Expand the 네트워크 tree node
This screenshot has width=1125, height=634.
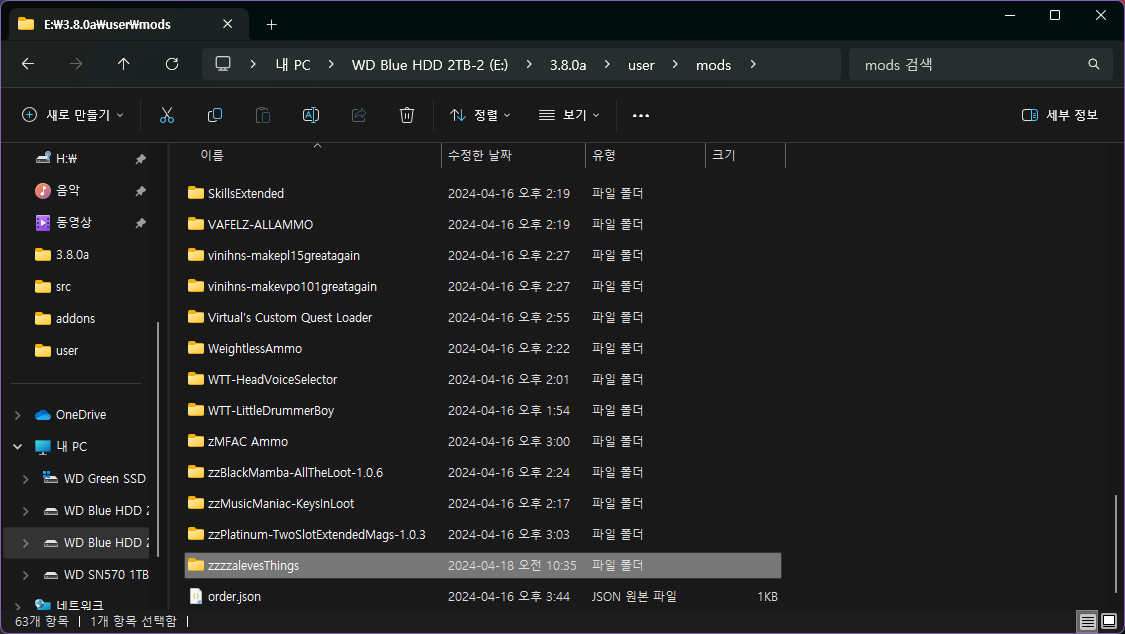[18, 606]
